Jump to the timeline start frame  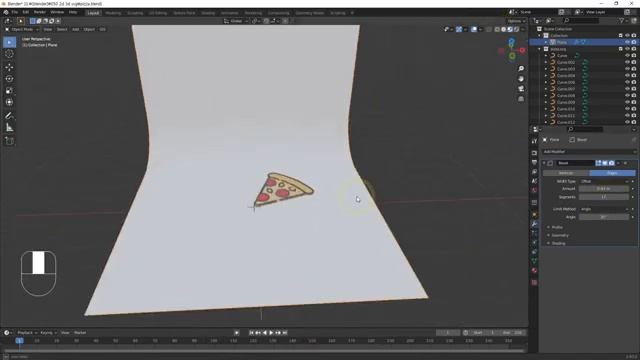pyautogui.click(x=251, y=333)
